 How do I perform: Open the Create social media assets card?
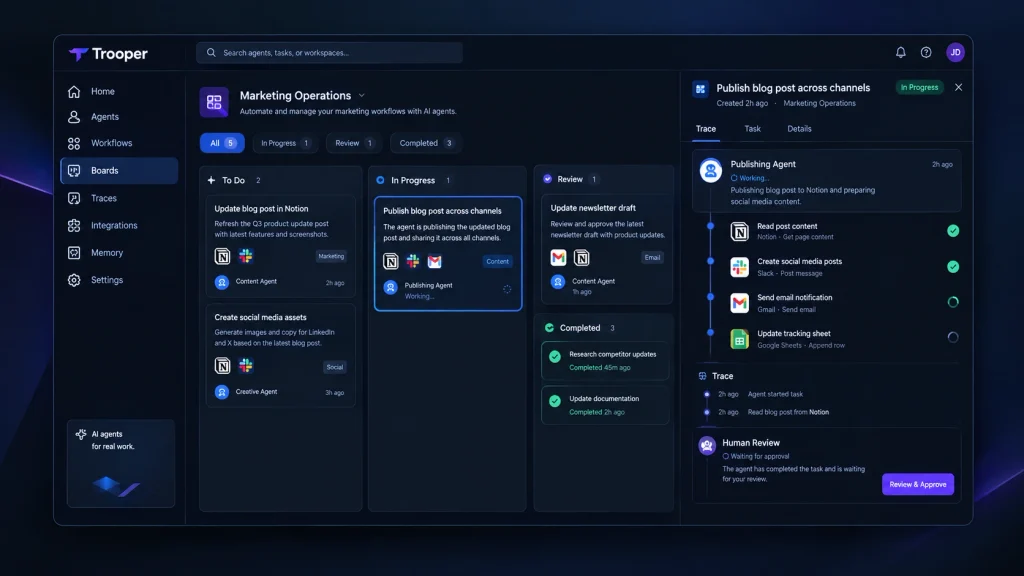[x=281, y=355]
